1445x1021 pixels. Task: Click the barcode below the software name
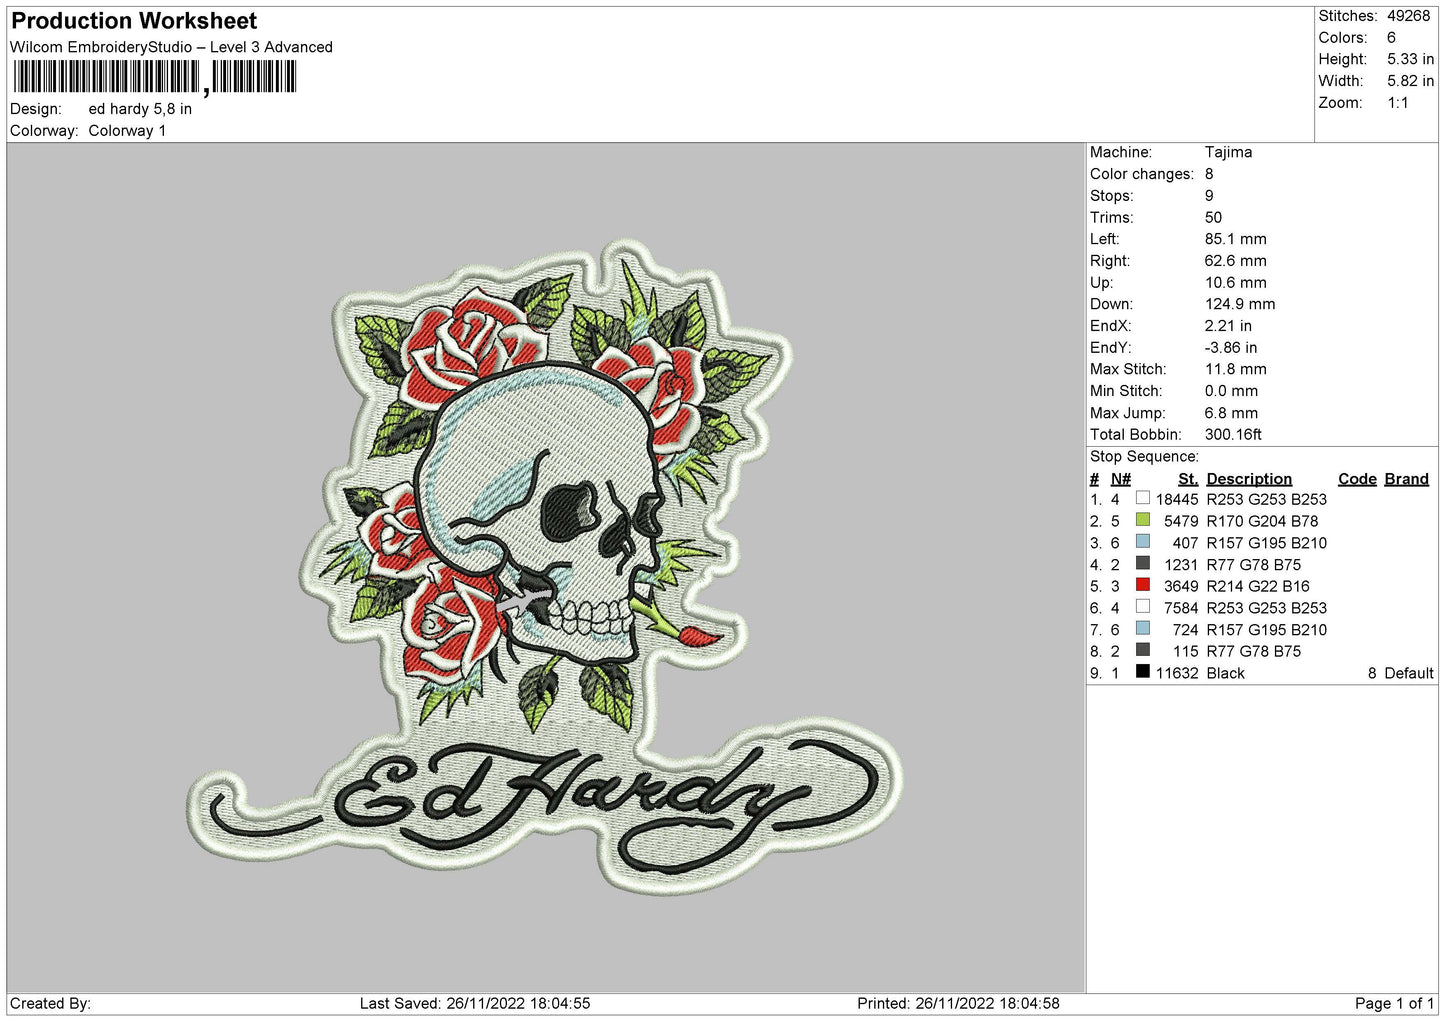point(155,77)
